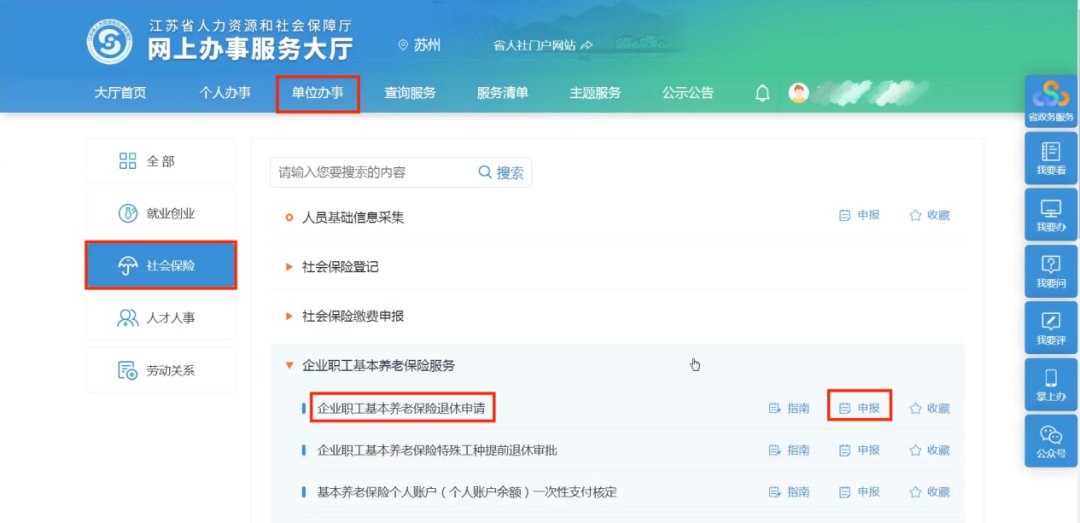1080x523 pixels.
Task: Select 就业创业 category in sidebar
Action: [x=160, y=214]
